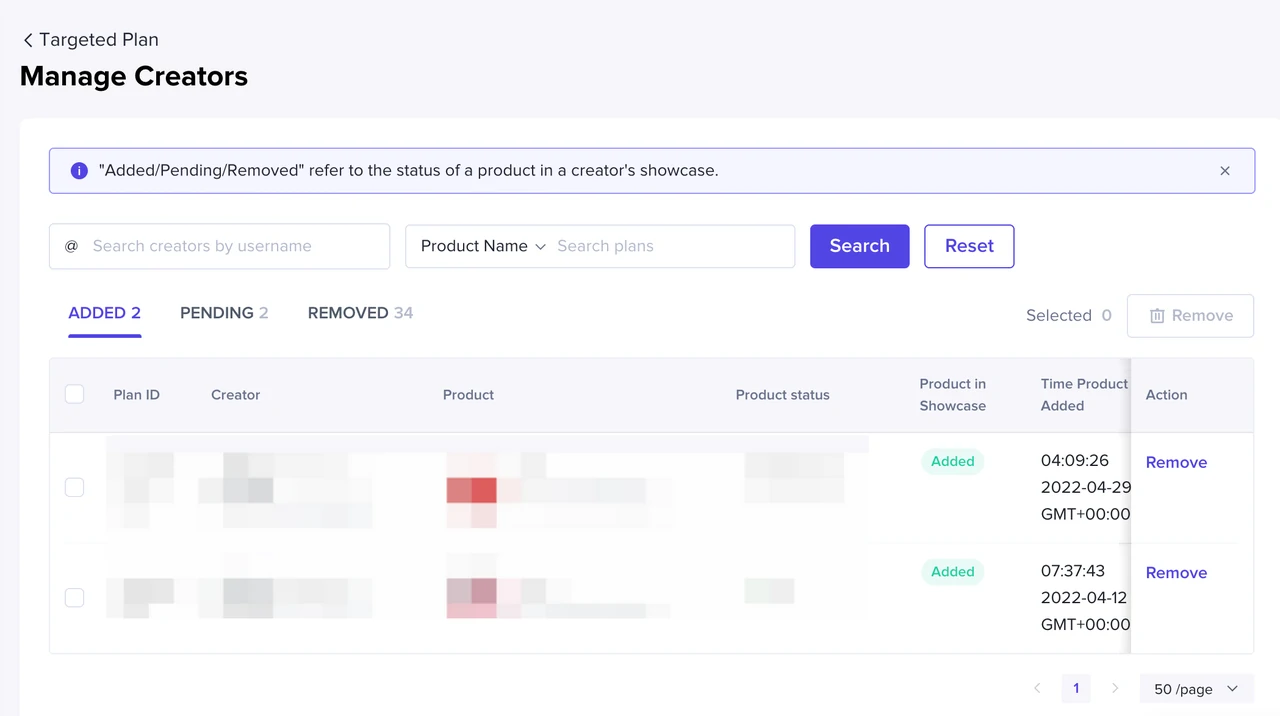The image size is (1280, 716).
Task: Click the trash icon Remove button
Action: pyautogui.click(x=1190, y=316)
